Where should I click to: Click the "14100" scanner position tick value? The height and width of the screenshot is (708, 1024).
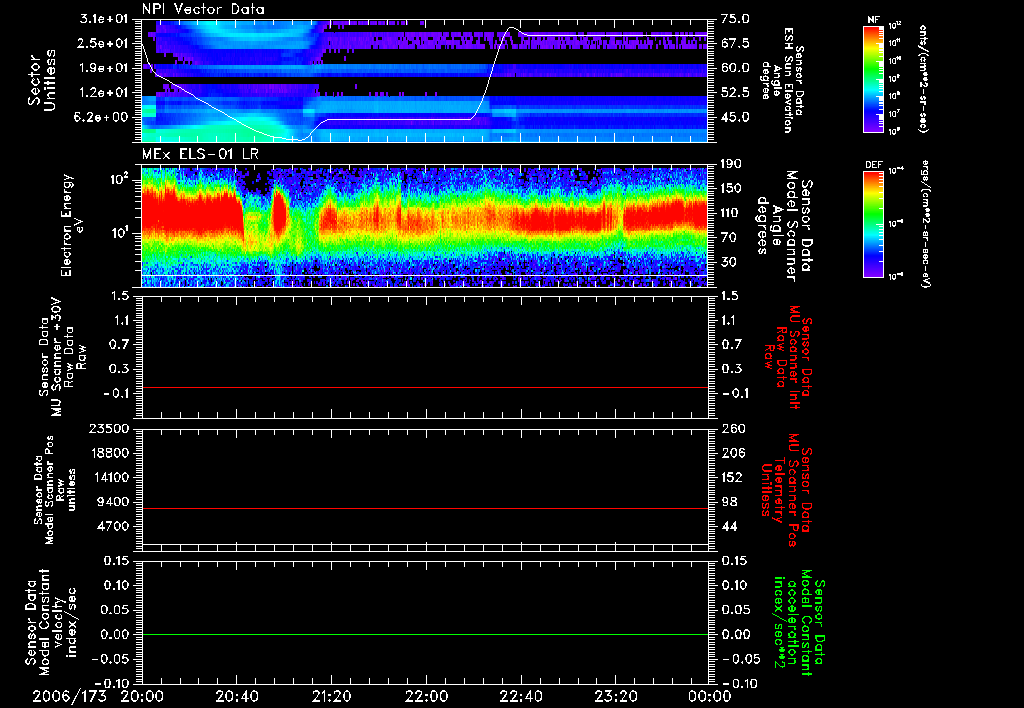(x=110, y=477)
